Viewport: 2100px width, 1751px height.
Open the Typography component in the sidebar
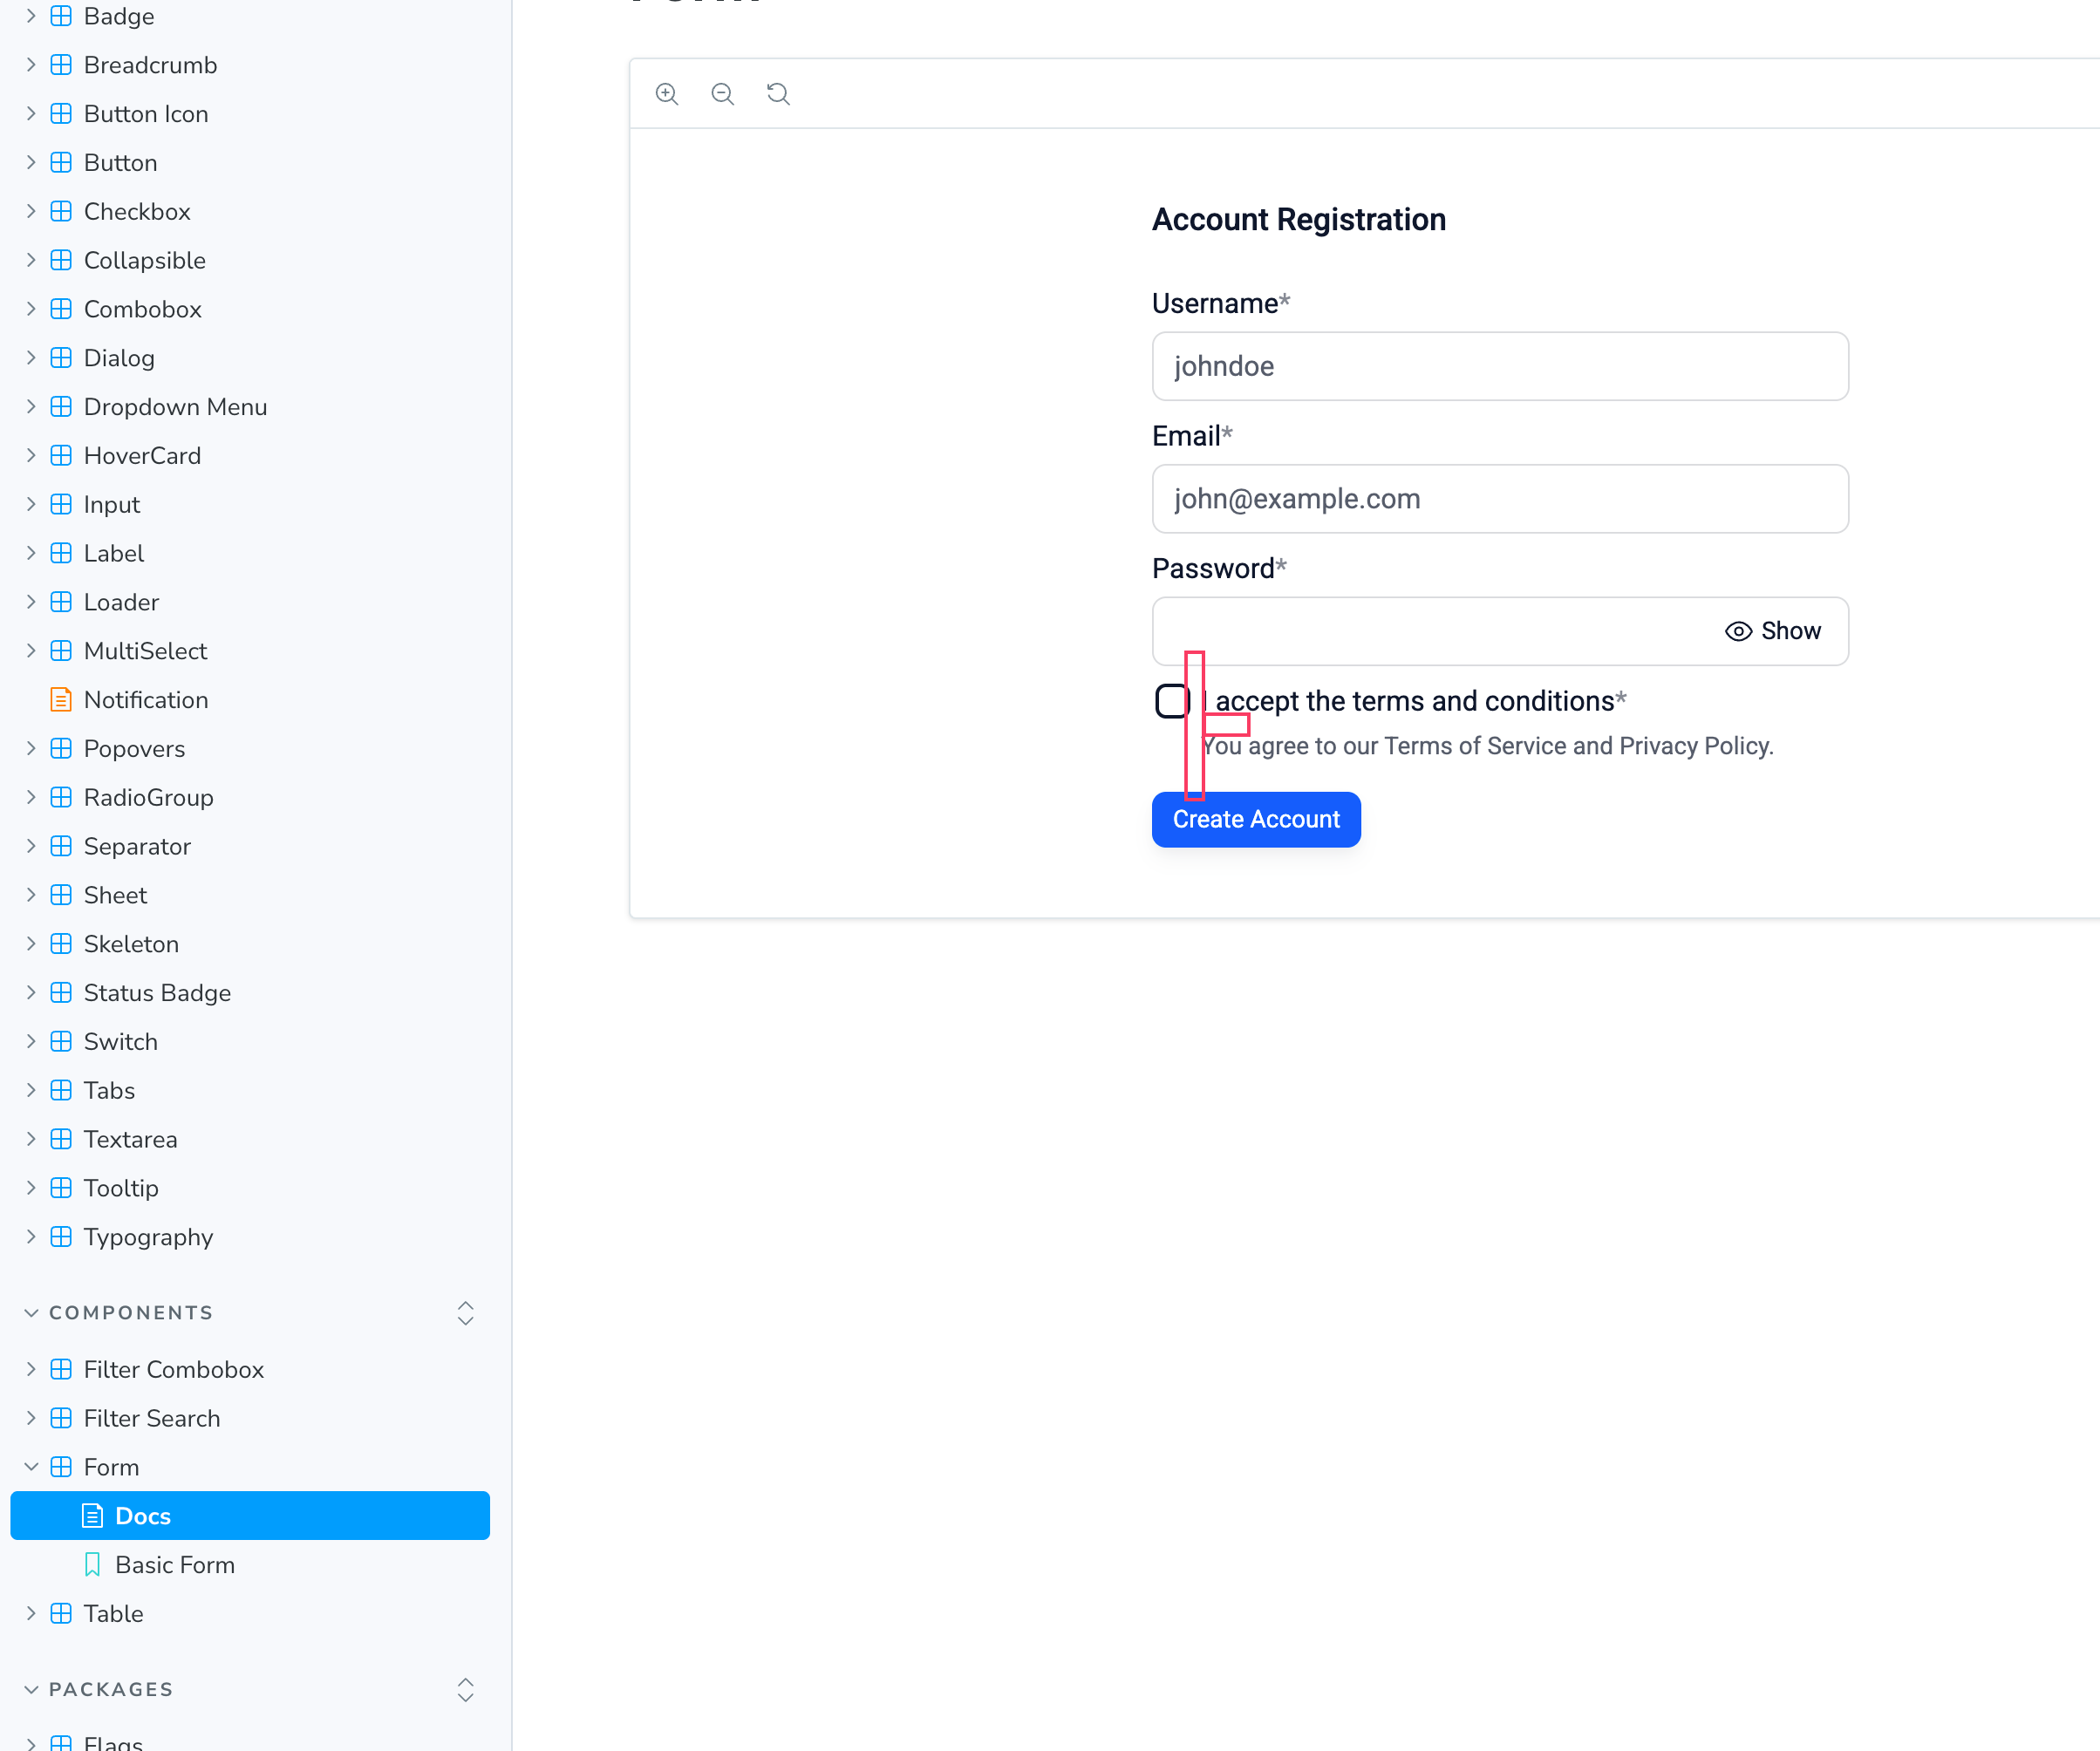point(148,1237)
